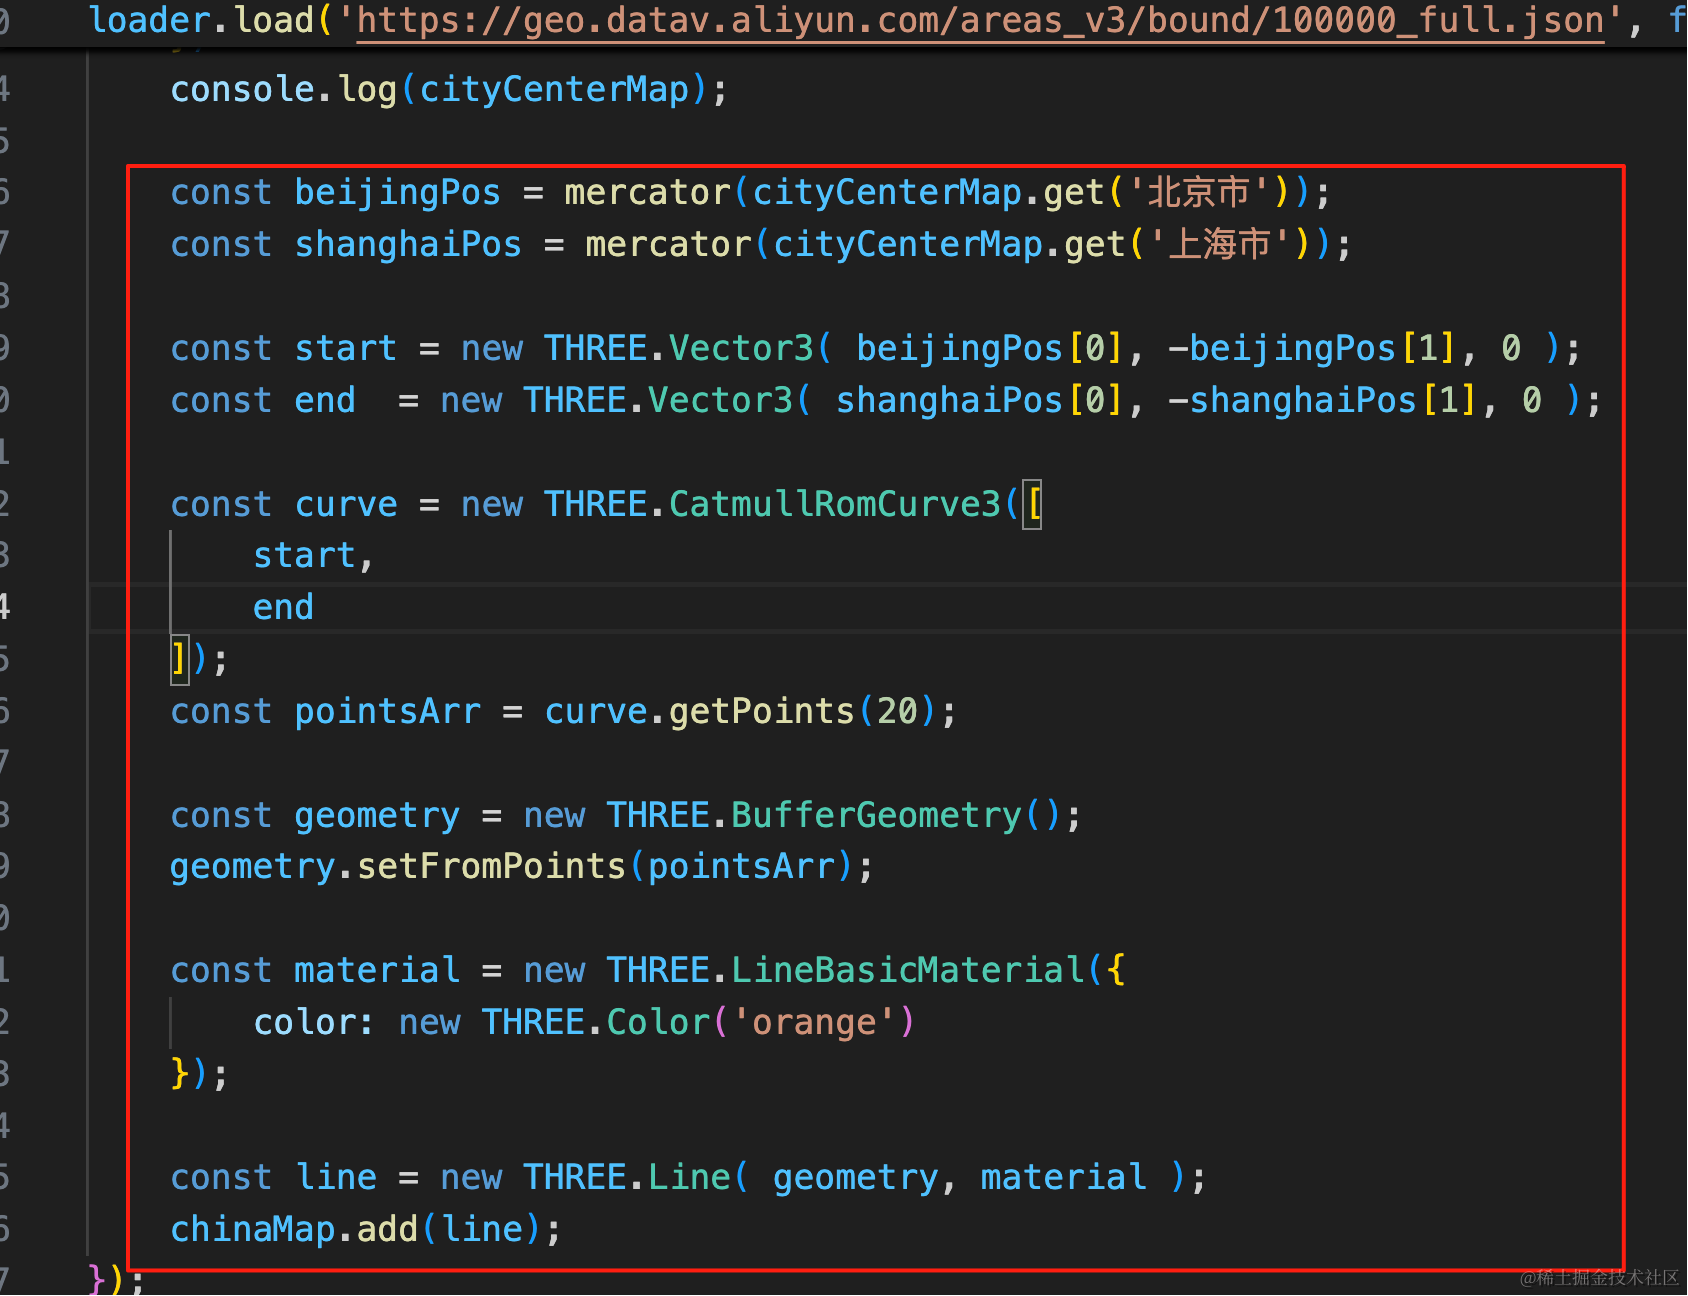Open the geo.datav.aliyun.com JSON URL link
Viewport: 1688px width, 1296px height.
pyautogui.click(x=980, y=20)
